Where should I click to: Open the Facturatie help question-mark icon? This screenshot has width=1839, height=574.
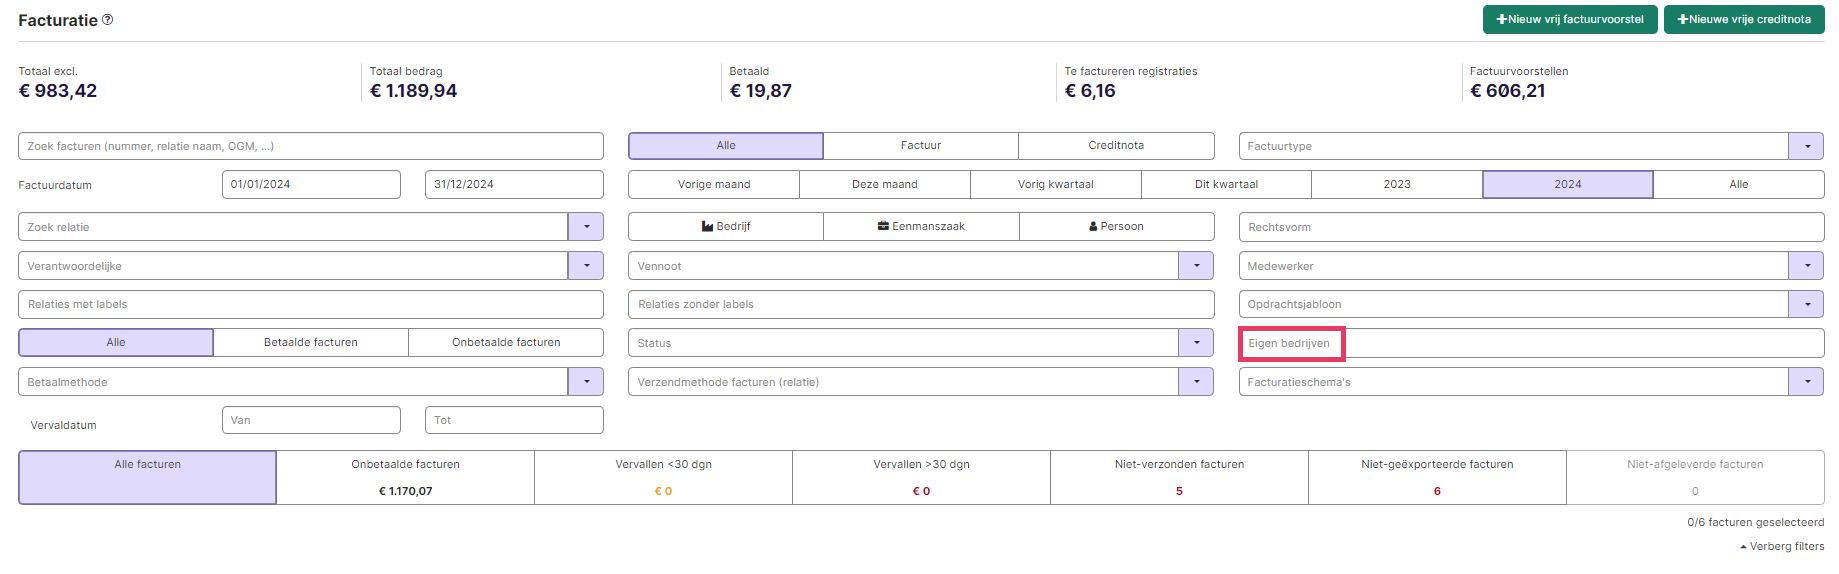(108, 20)
